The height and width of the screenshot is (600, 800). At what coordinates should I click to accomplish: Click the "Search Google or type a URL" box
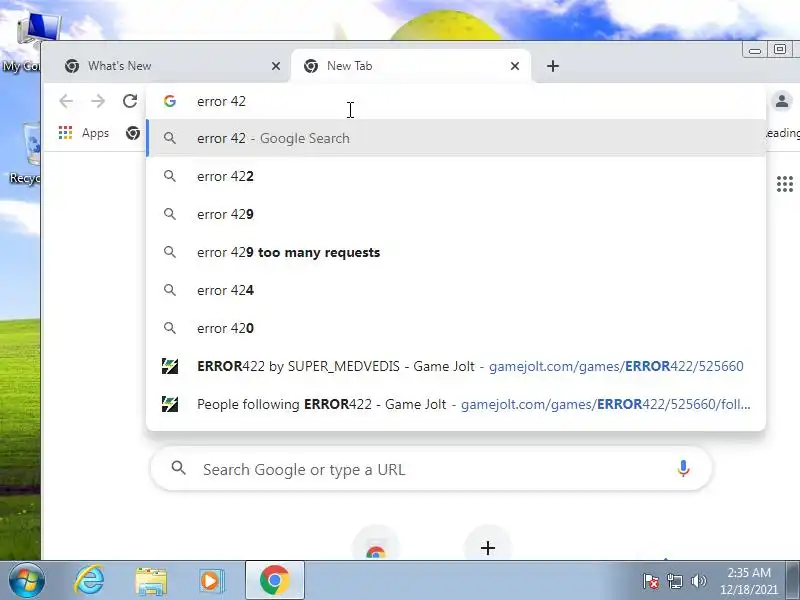click(x=431, y=469)
